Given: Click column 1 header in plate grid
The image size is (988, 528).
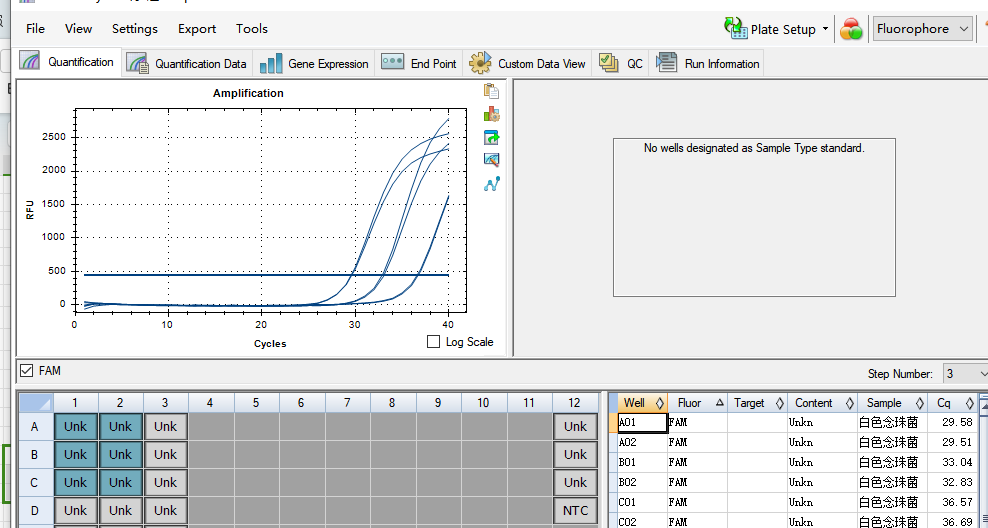Looking at the screenshot, I should pos(76,403).
